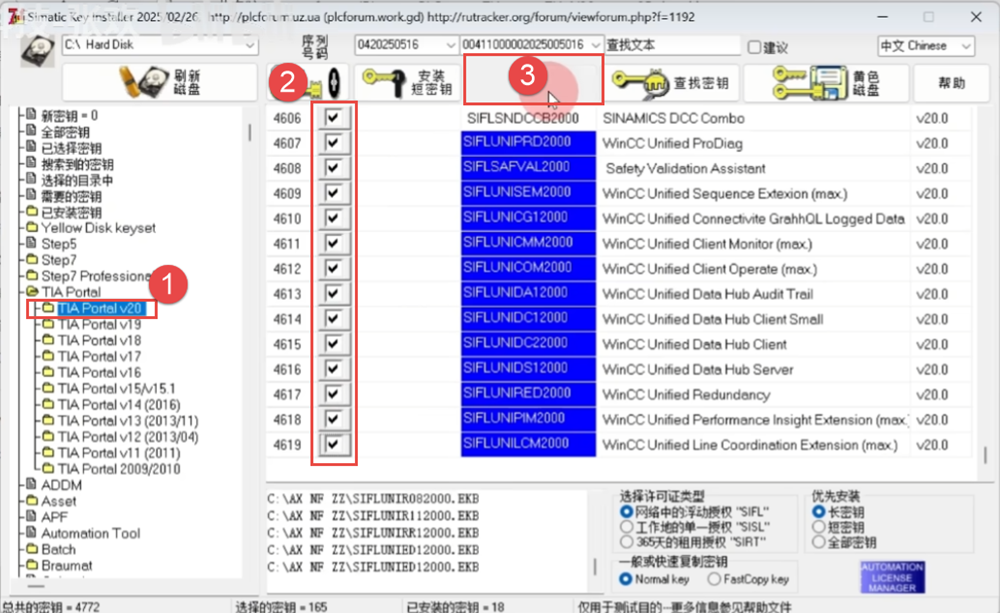
Task: Select the 工作地的单一授权 "SISL" radio button
Action: 626,527
